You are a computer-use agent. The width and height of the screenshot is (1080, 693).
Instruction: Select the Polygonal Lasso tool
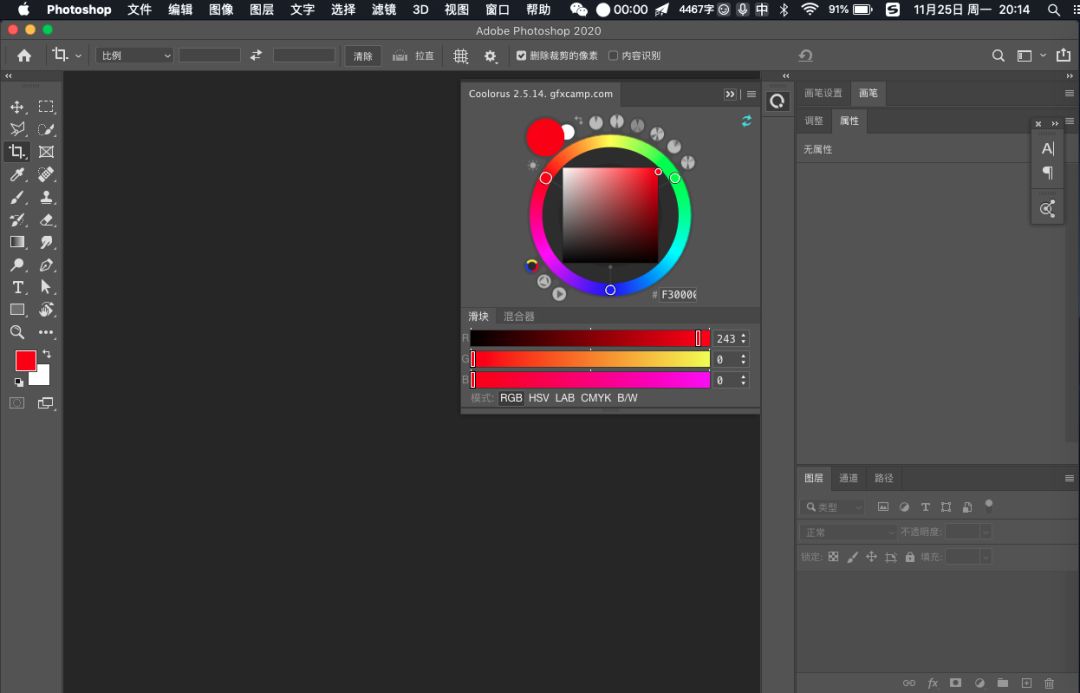click(17, 129)
